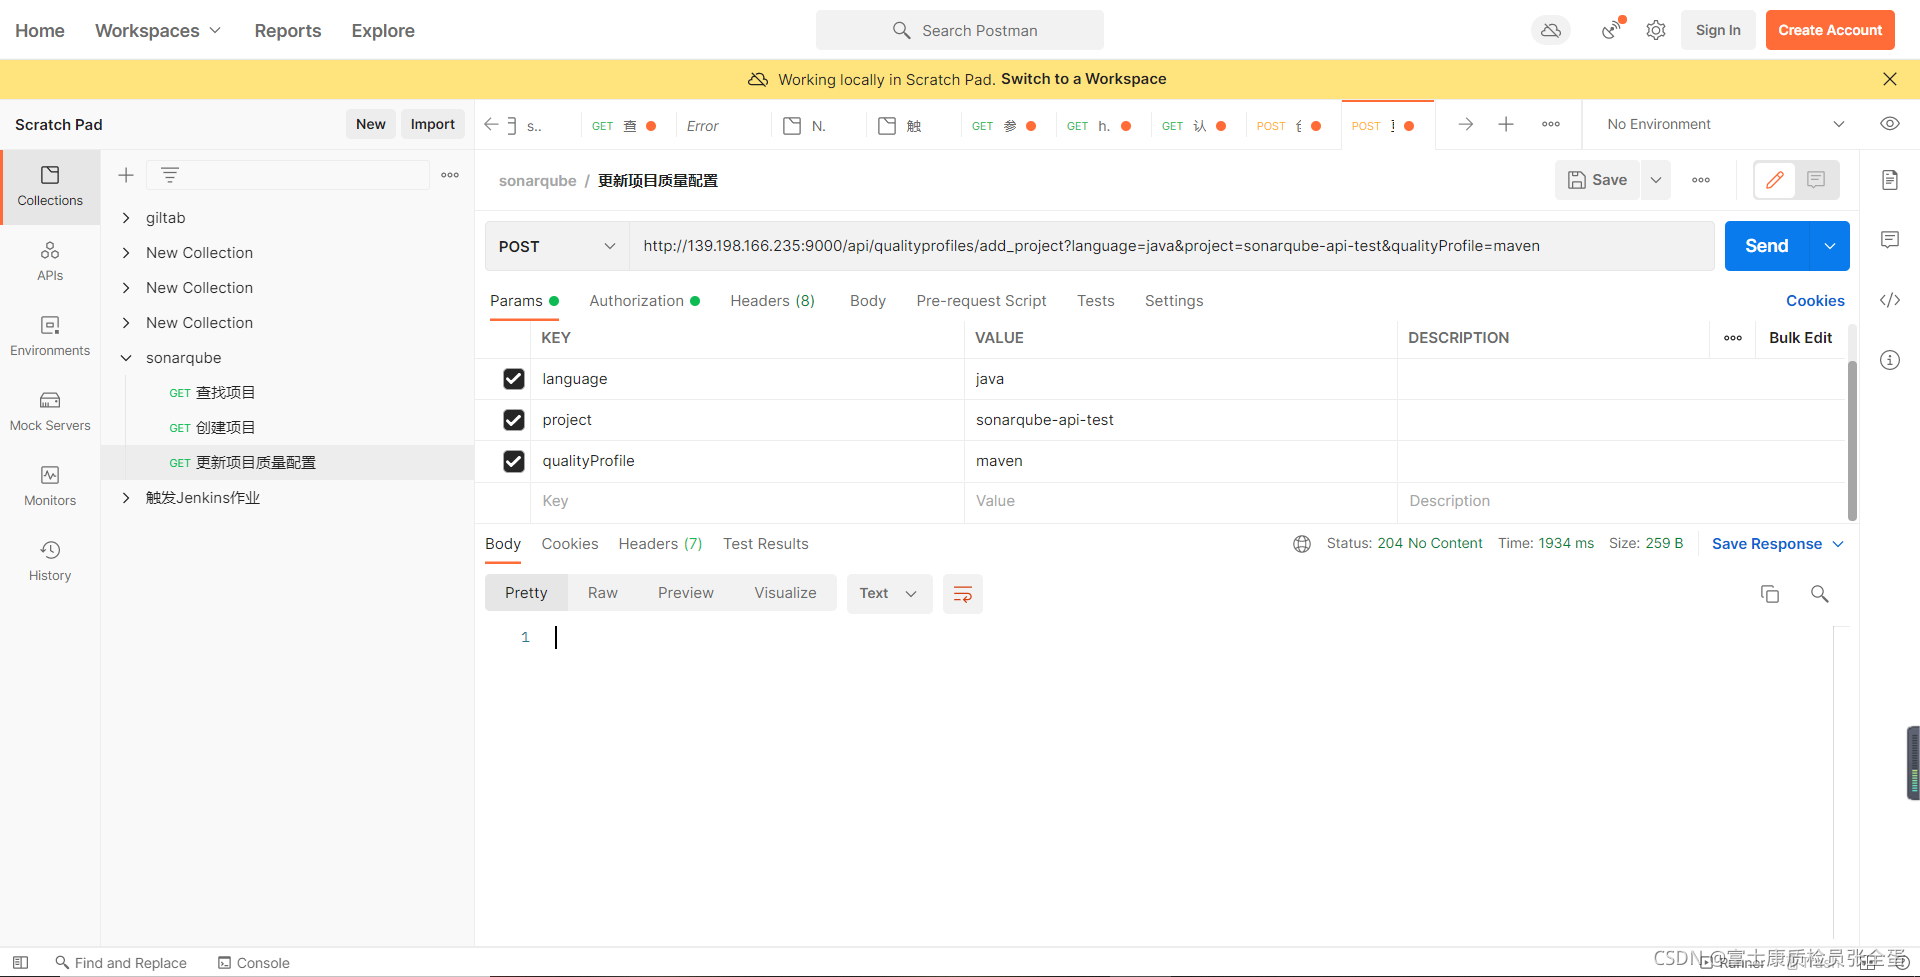Switch to the Headers (8) request tab
Viewport: 1920px width, 977px height.
tap(772, 301)
